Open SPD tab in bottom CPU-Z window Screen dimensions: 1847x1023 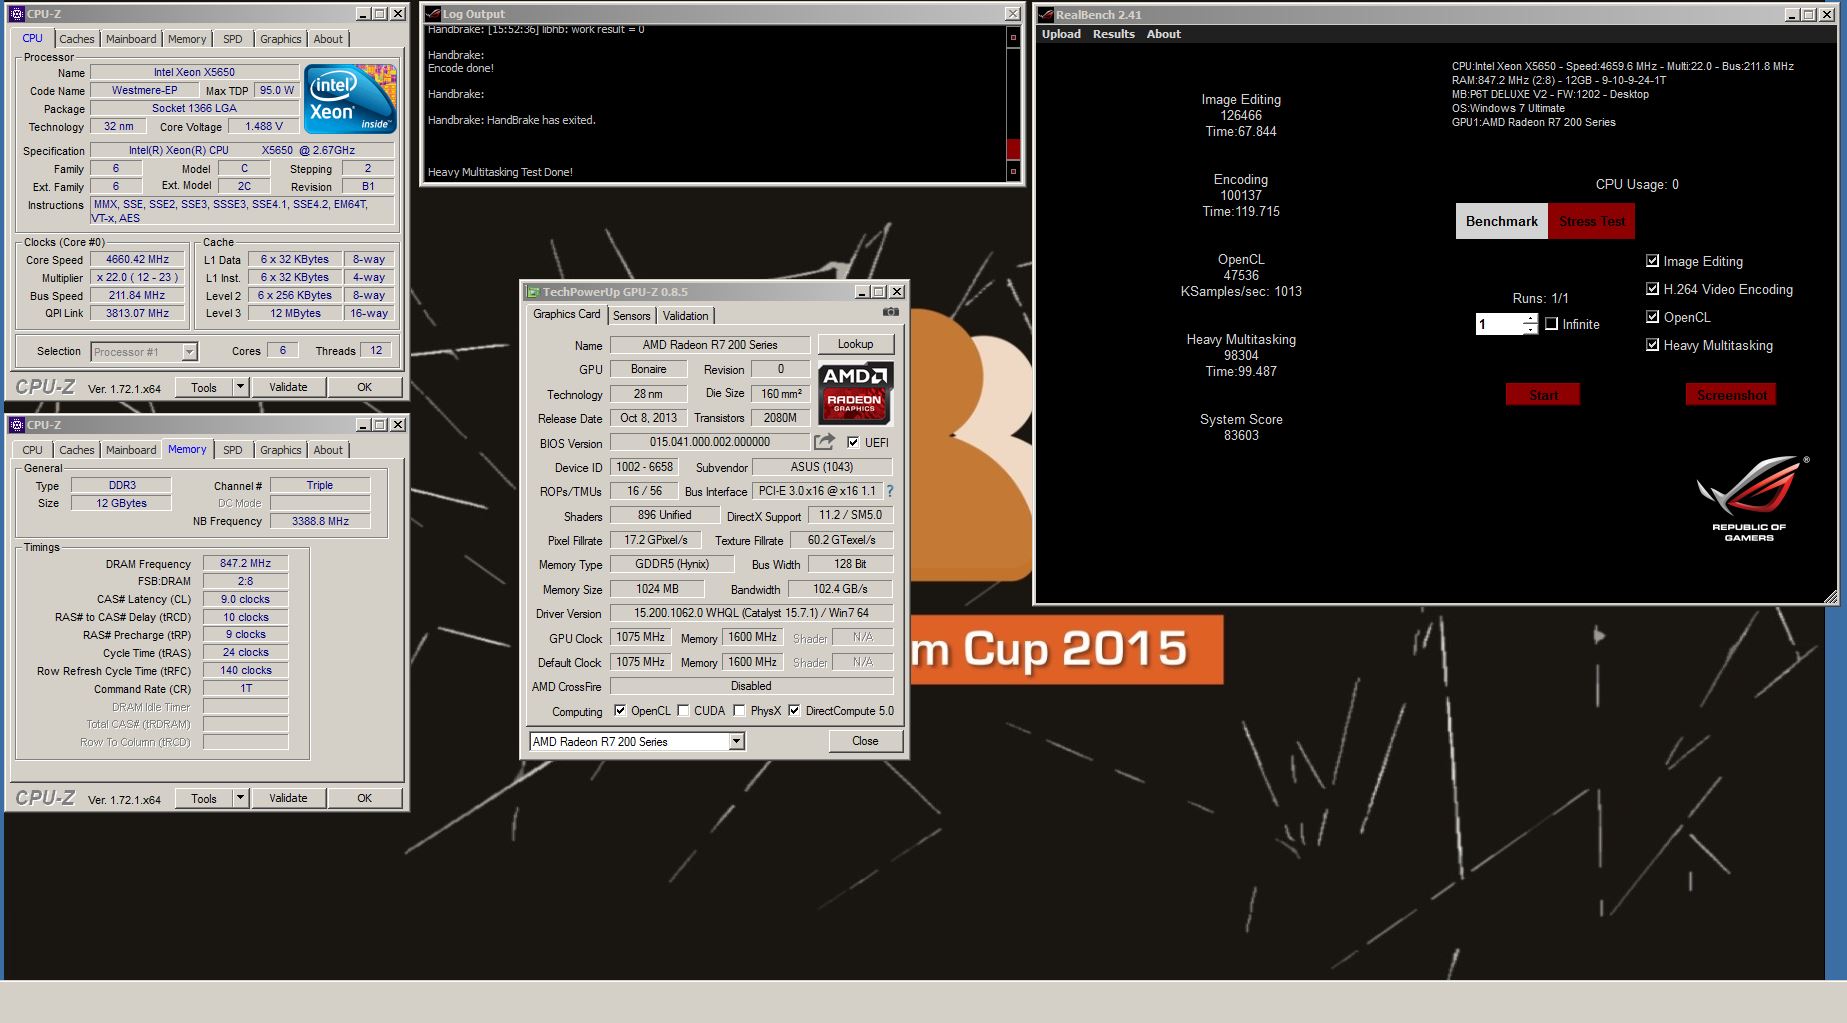[x=232, y=450]
